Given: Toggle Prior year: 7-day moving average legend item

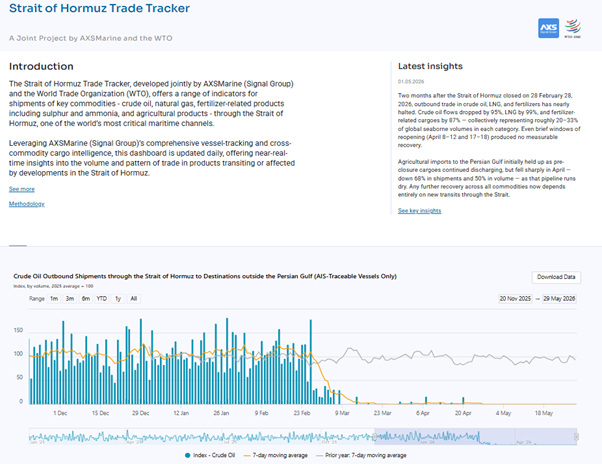Looking at the screenshot, I should pyautogui.click(x=361, y=455).
